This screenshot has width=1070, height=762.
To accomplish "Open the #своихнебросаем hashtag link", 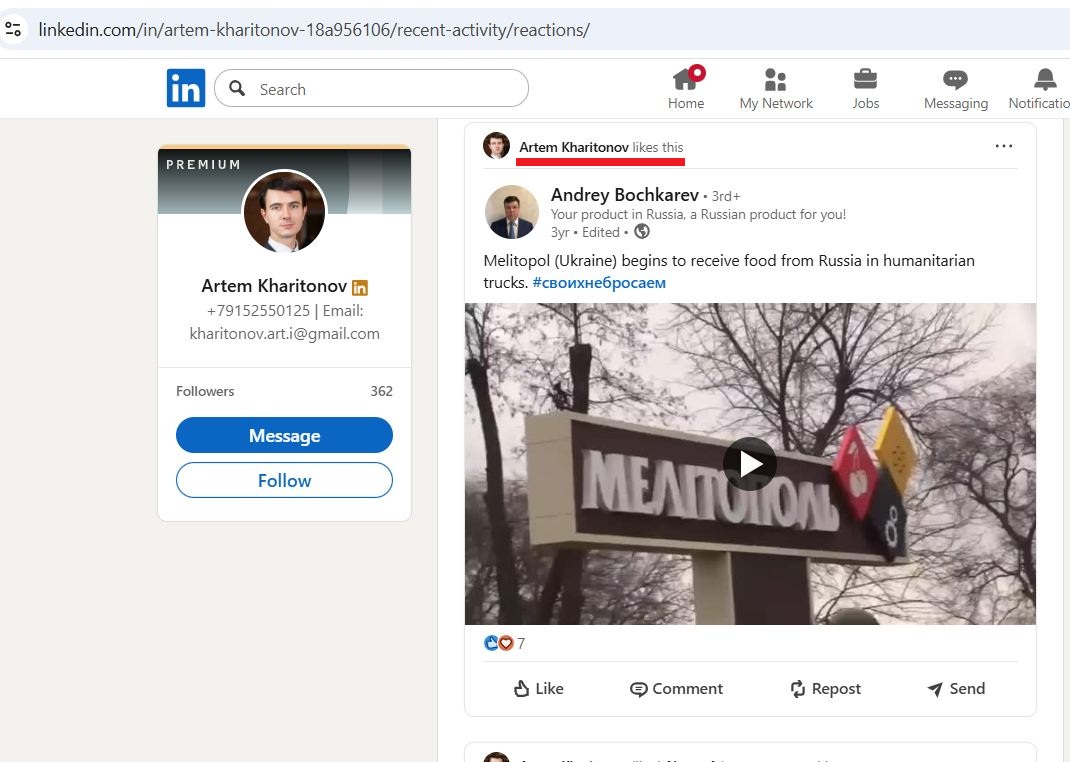I will coord(599,283).
